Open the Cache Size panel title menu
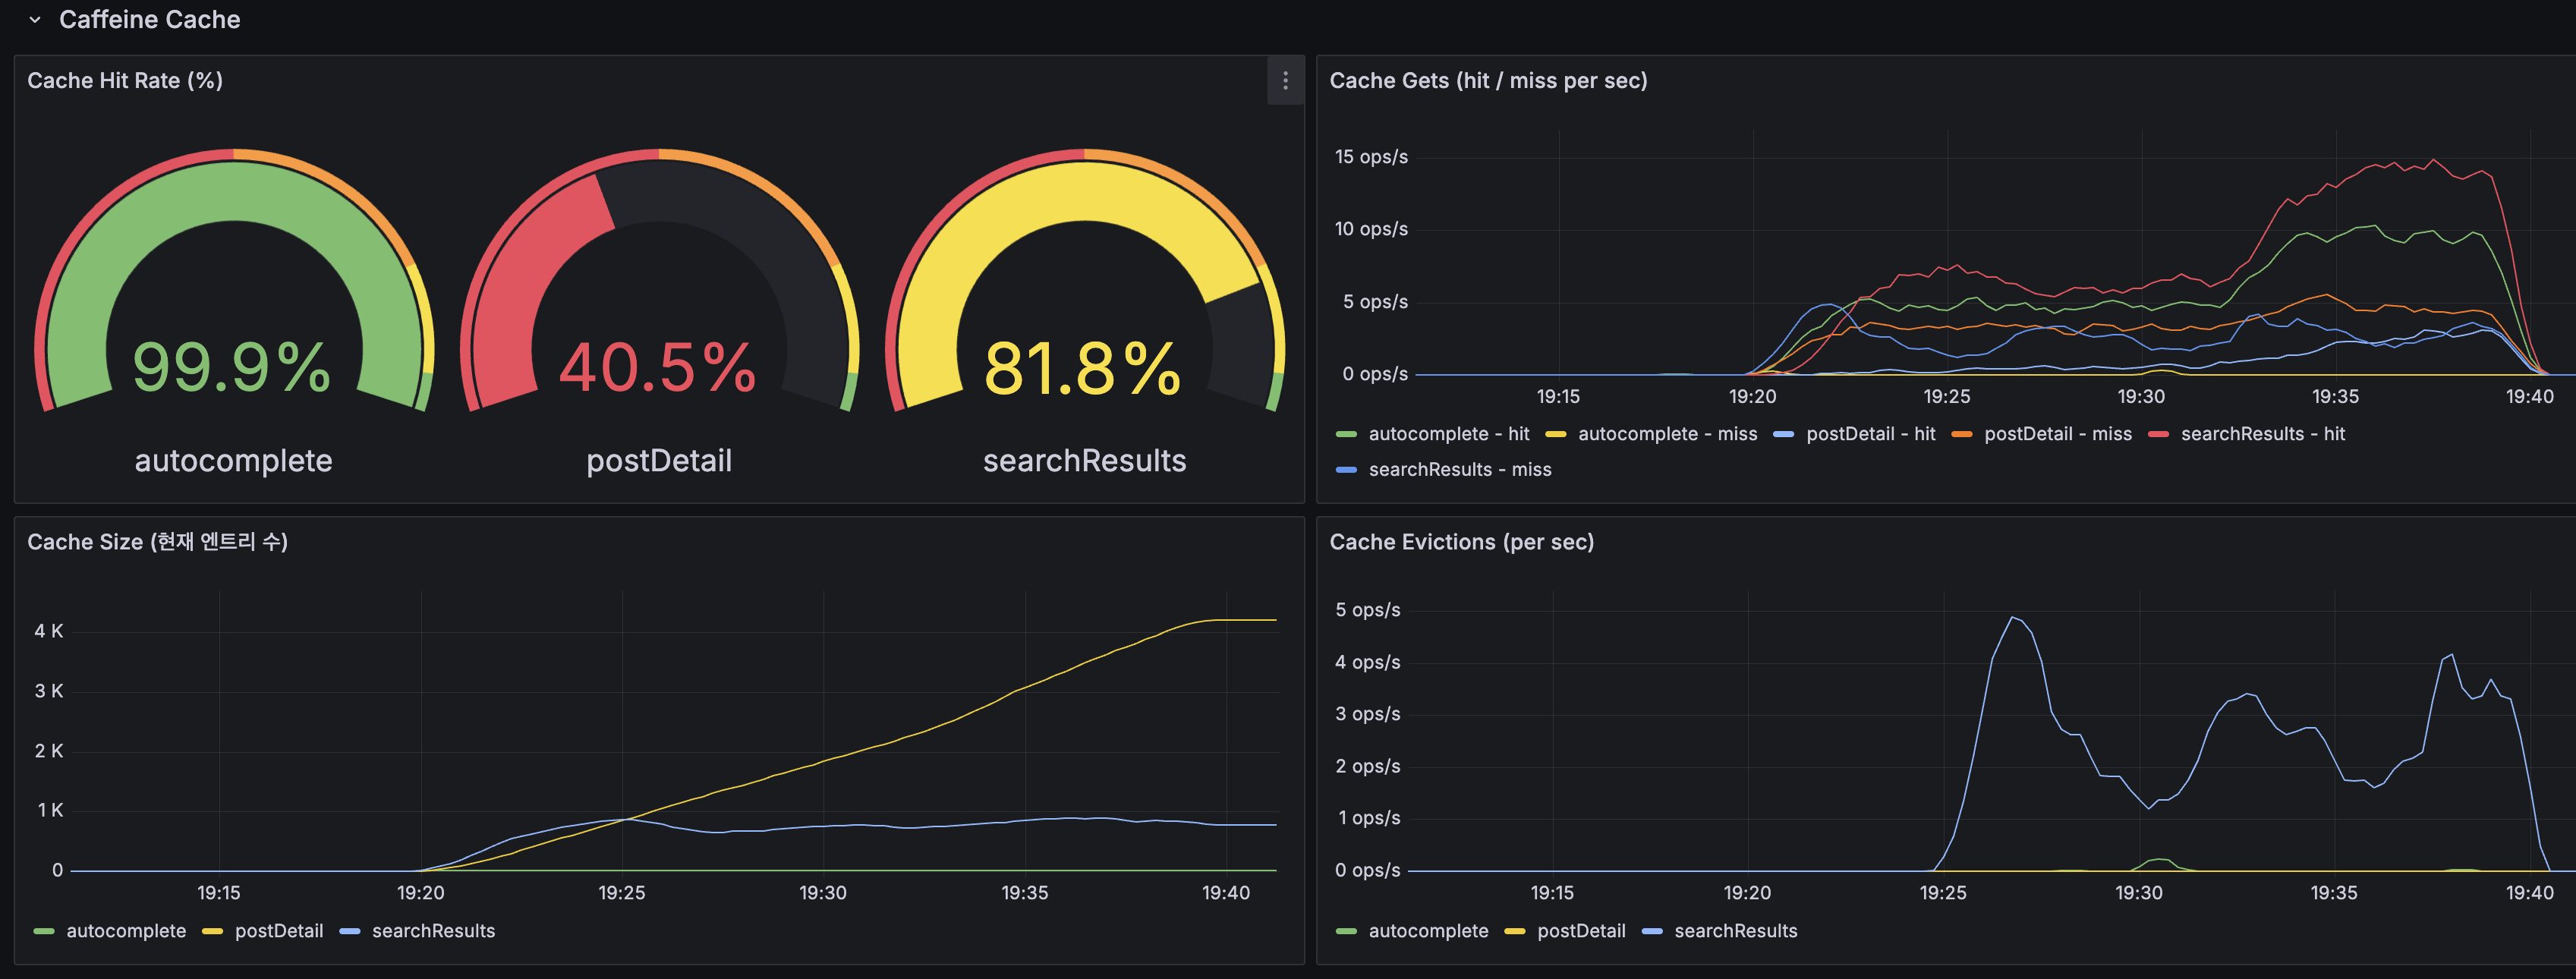2576x979 pixels. [157, 542]
